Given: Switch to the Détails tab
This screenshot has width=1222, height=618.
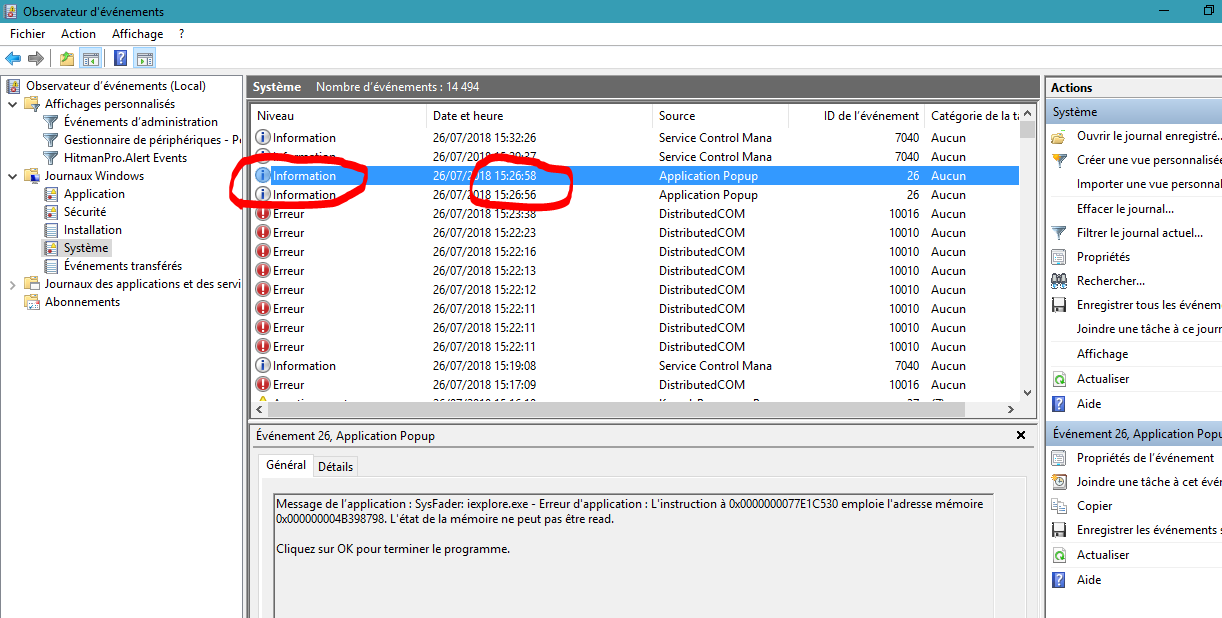Looking at the screenshot, I should (x=335, y=467).
